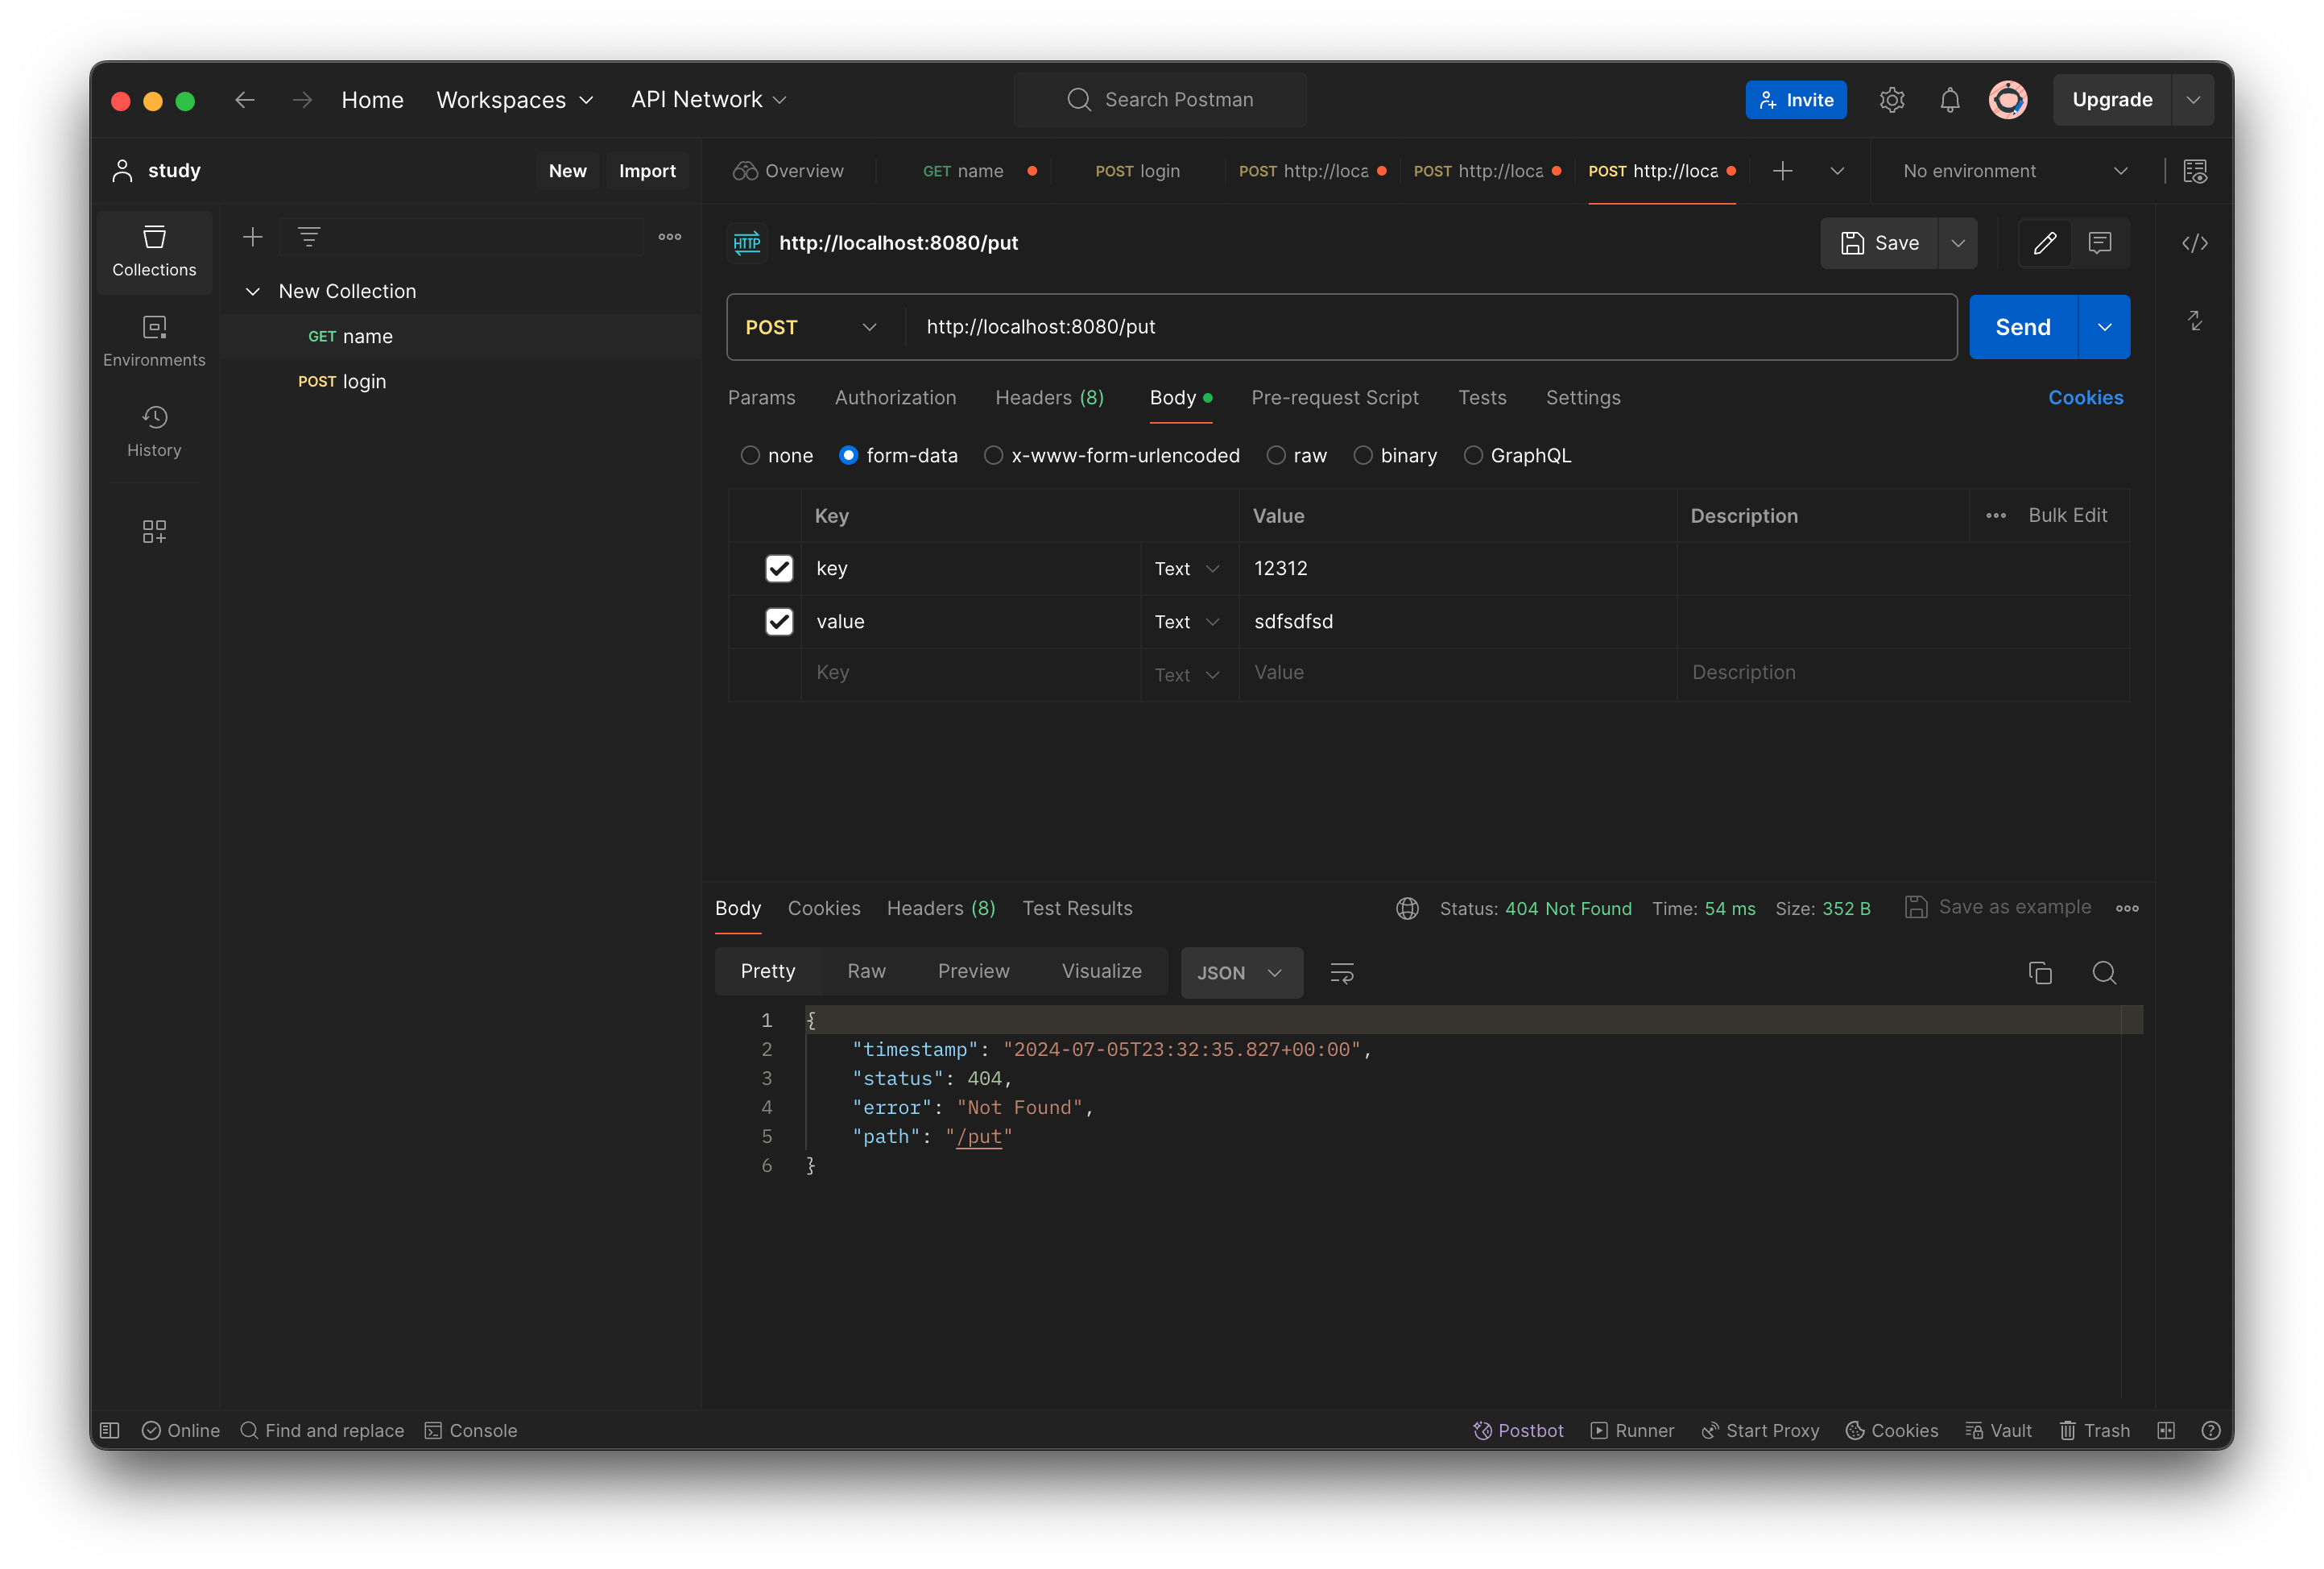Click the configure workspace sidebar grid icon
The width and height of the screenshot is (2324, 1569).
click(154, 531)
